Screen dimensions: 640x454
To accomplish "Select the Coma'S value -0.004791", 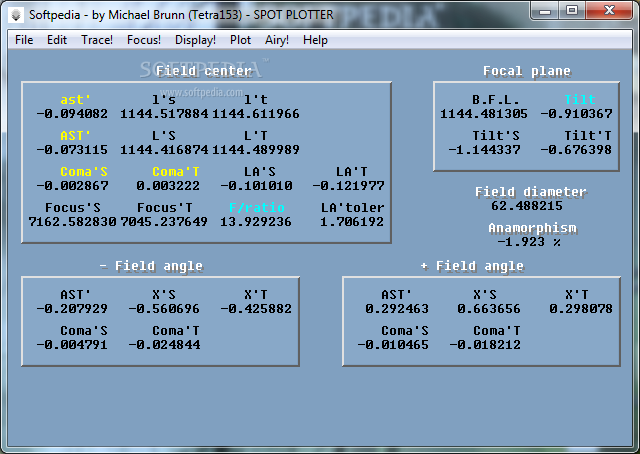I will (x=72, y=345).
